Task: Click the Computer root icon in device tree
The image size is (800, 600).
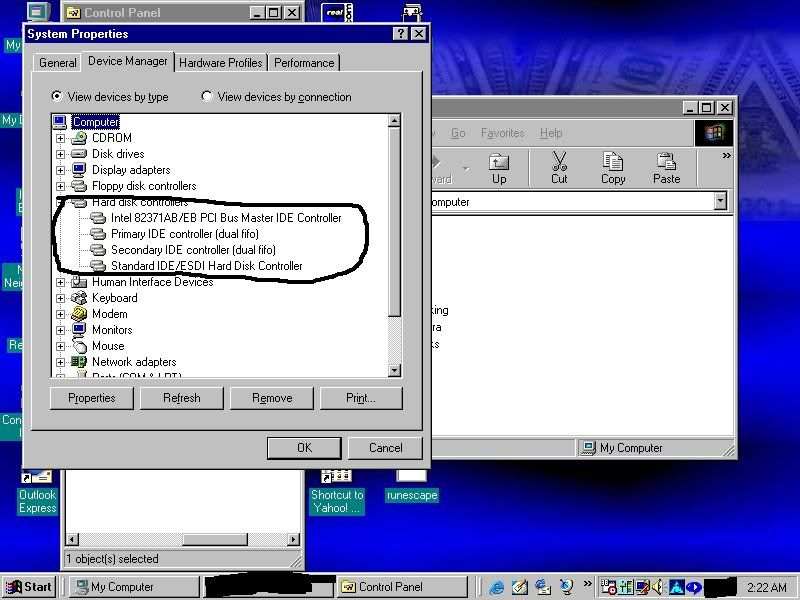Action: click(x=60, y=122)
